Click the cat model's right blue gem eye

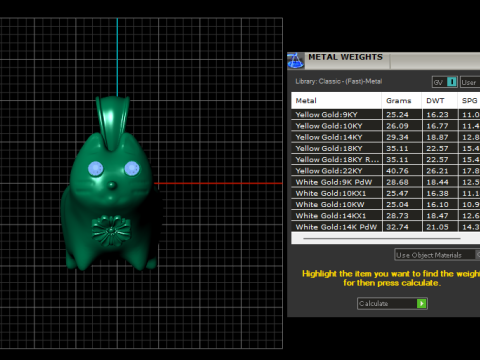(x=132, y=168)
